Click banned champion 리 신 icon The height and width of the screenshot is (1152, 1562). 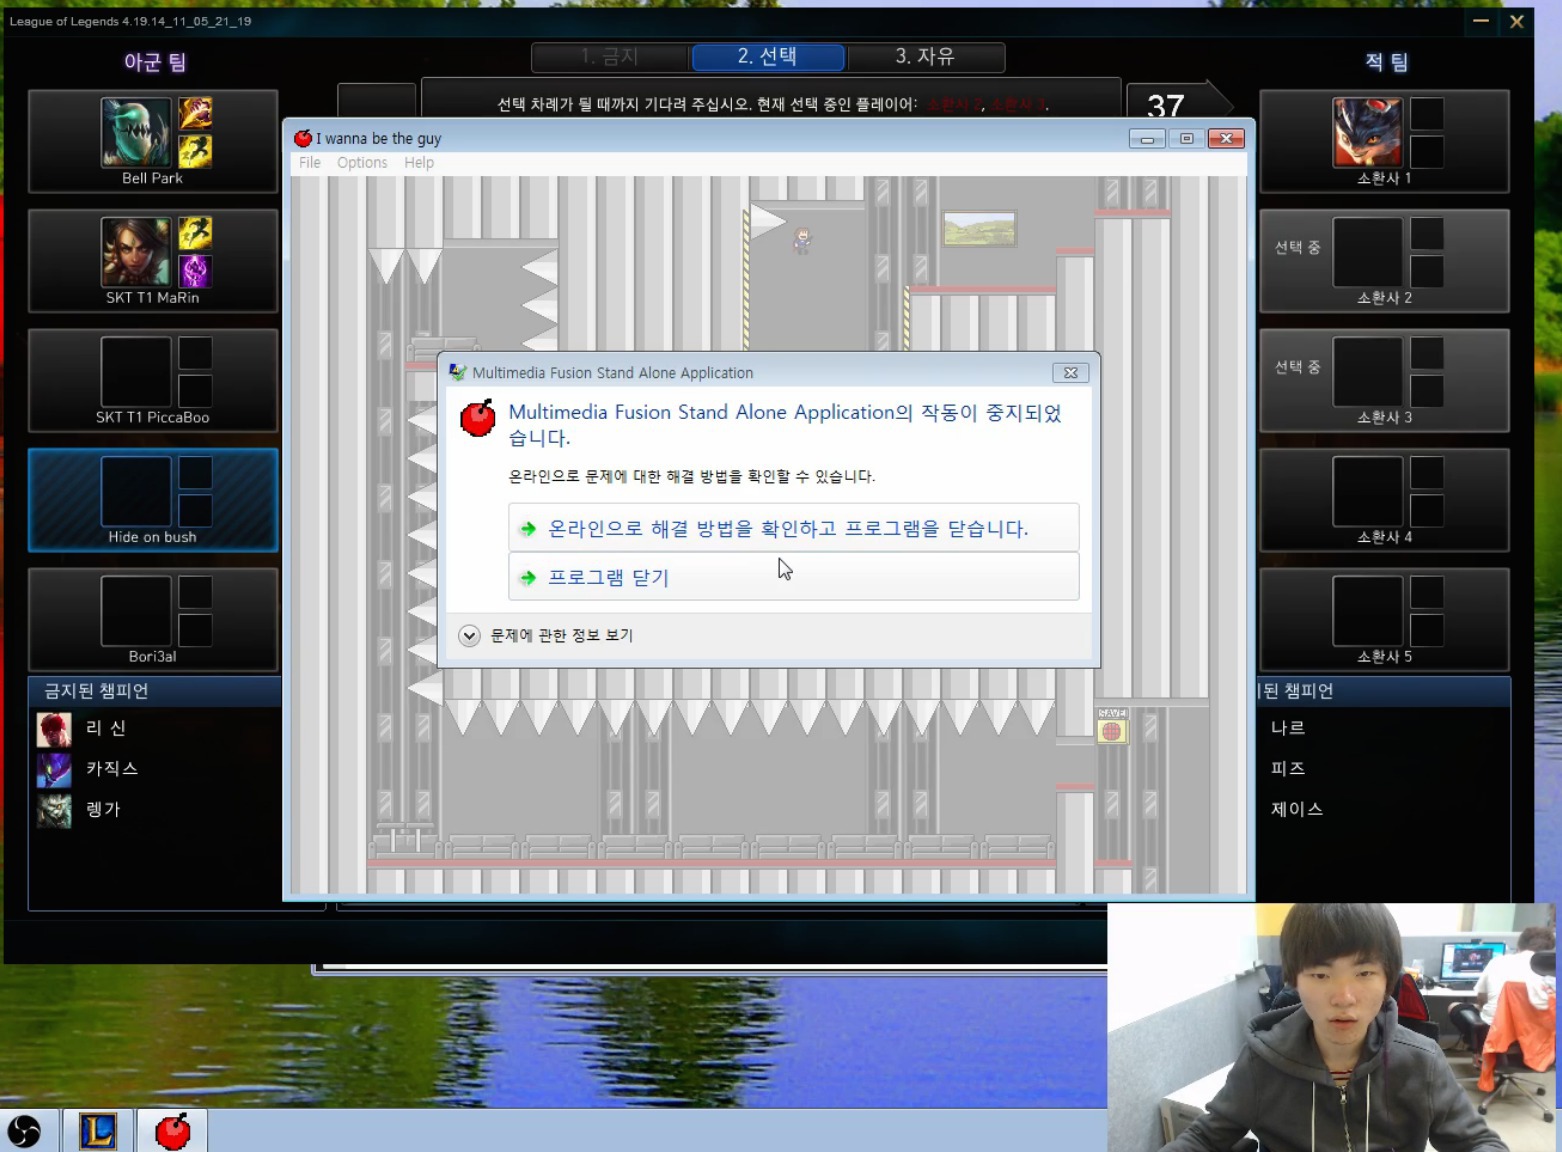tap(54, 729)
